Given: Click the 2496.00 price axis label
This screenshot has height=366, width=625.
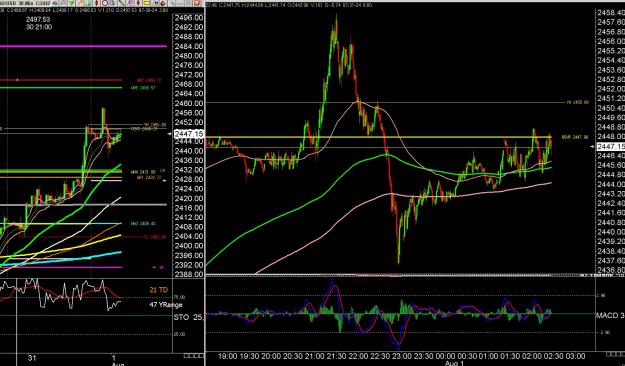Looking at the screenshot, I should (189, 18).
